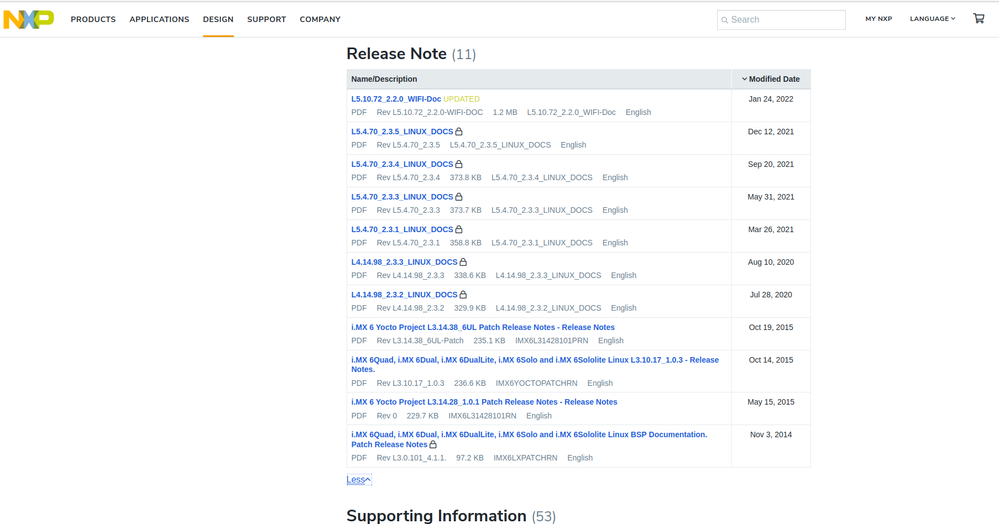Click lock icon beside L5.4.70_2.3.4_LINUX_DOCS
999x524 pixels.
tap(459, 164)
